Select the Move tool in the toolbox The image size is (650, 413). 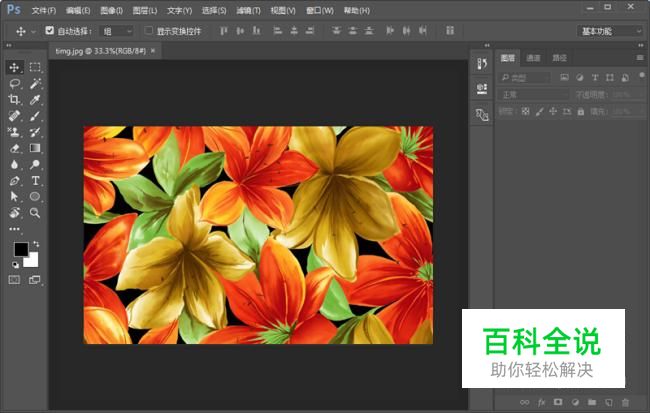[x=14, y=67]
